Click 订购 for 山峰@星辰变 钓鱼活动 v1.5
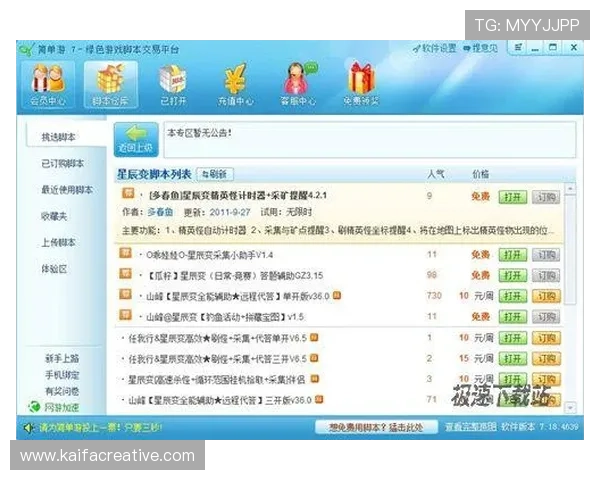The height and width of the screenshot is (480, 600). pos(546,317)
